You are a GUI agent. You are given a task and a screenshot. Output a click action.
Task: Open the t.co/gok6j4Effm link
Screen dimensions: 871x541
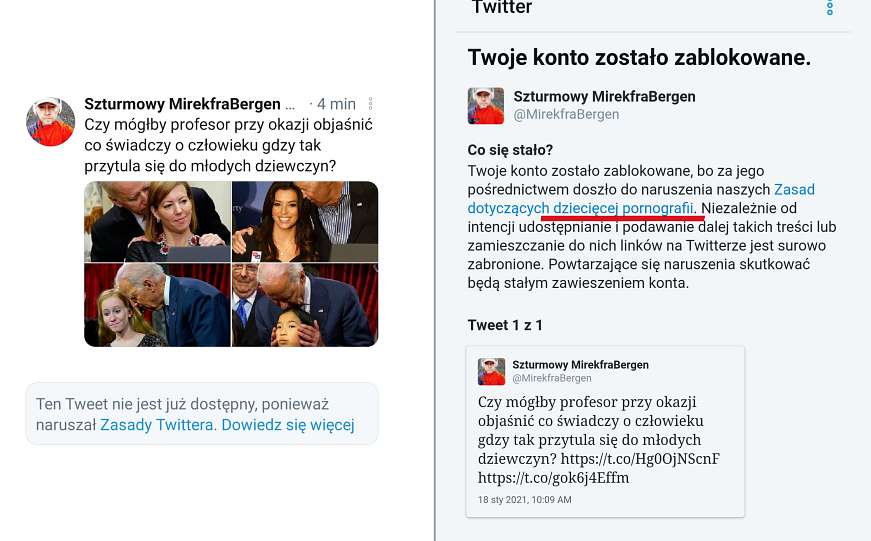coord(553,478)
